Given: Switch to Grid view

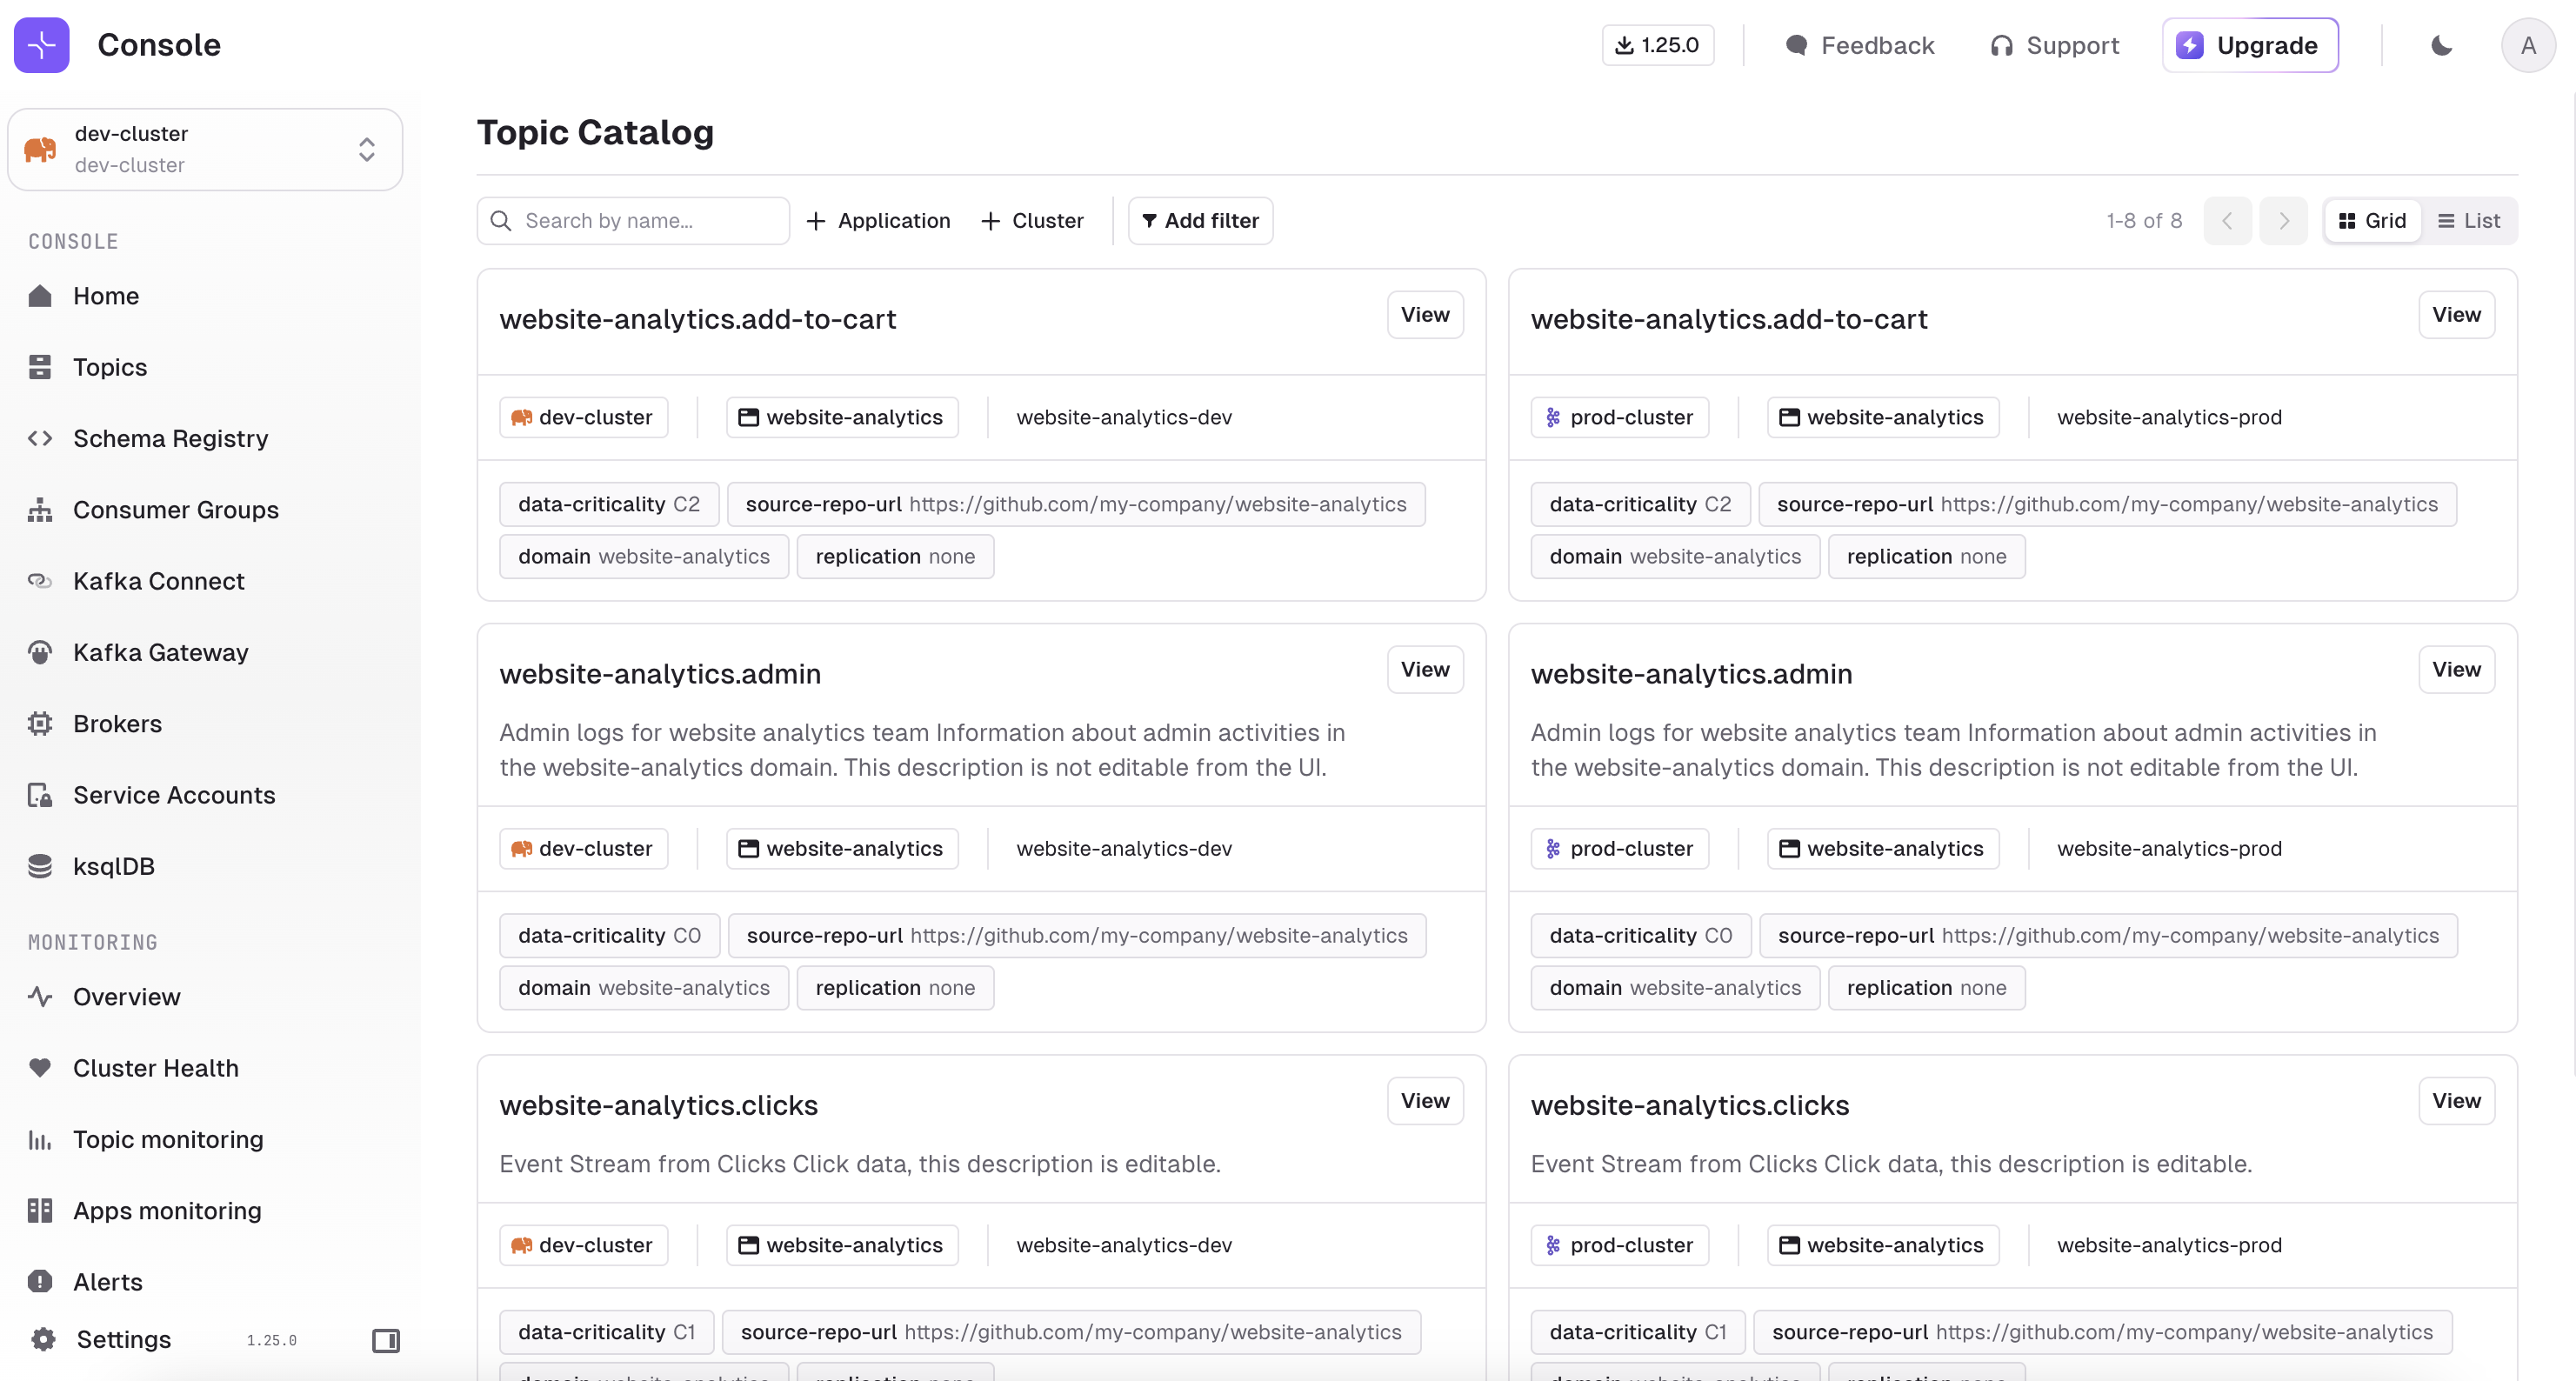Looking at the screenshot, I should [2372, 220].
